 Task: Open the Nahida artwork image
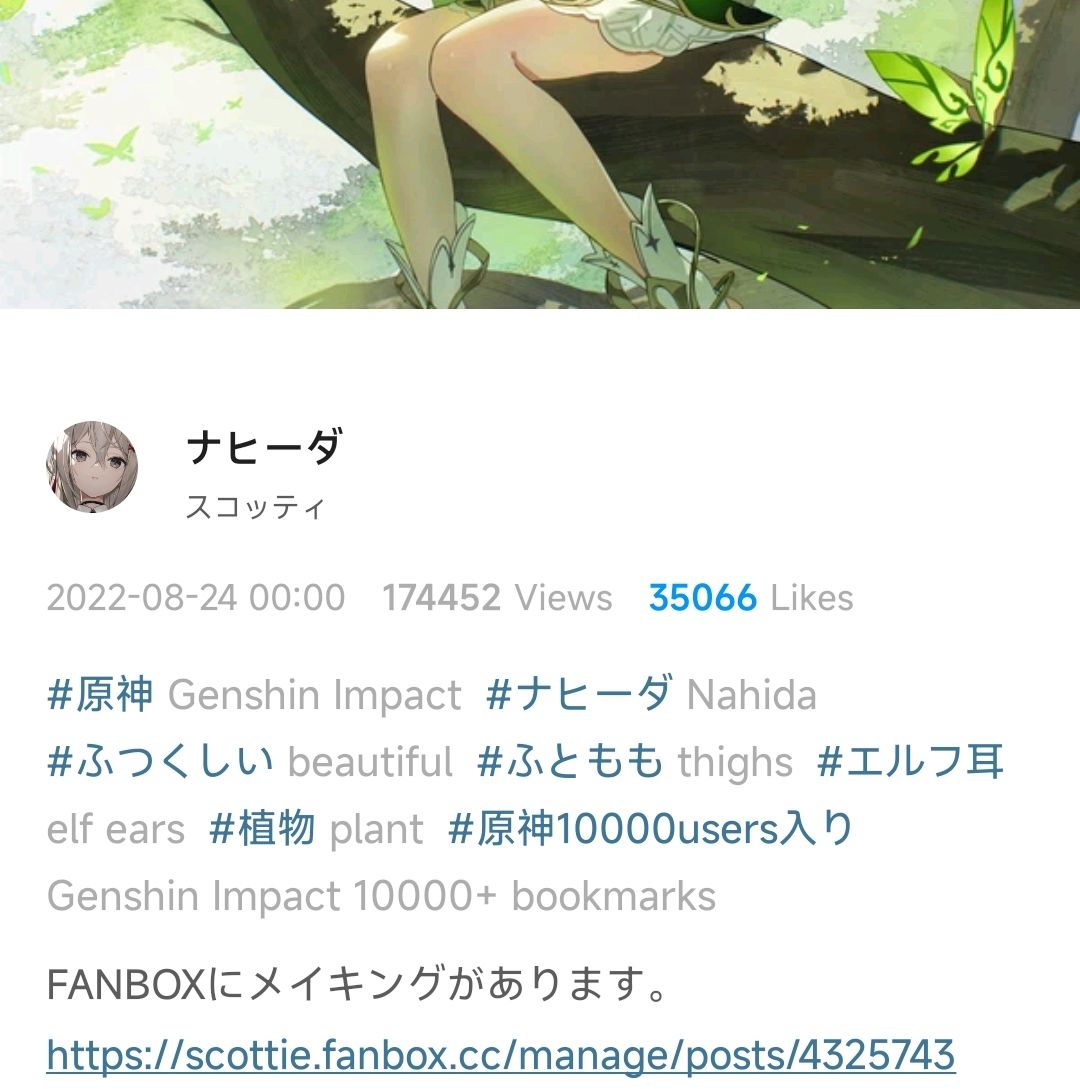[x=540, y=154]
